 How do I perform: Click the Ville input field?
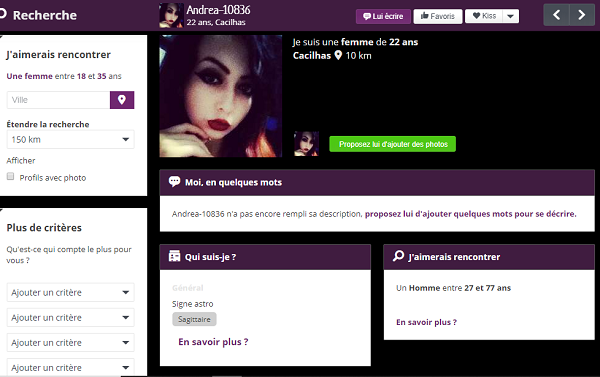coord(59,100)
